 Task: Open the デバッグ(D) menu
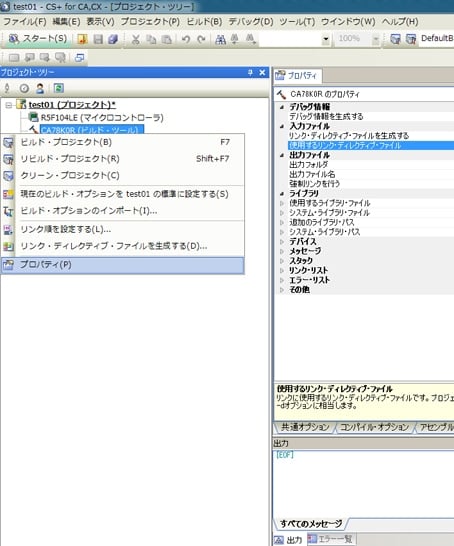point(251,22)
